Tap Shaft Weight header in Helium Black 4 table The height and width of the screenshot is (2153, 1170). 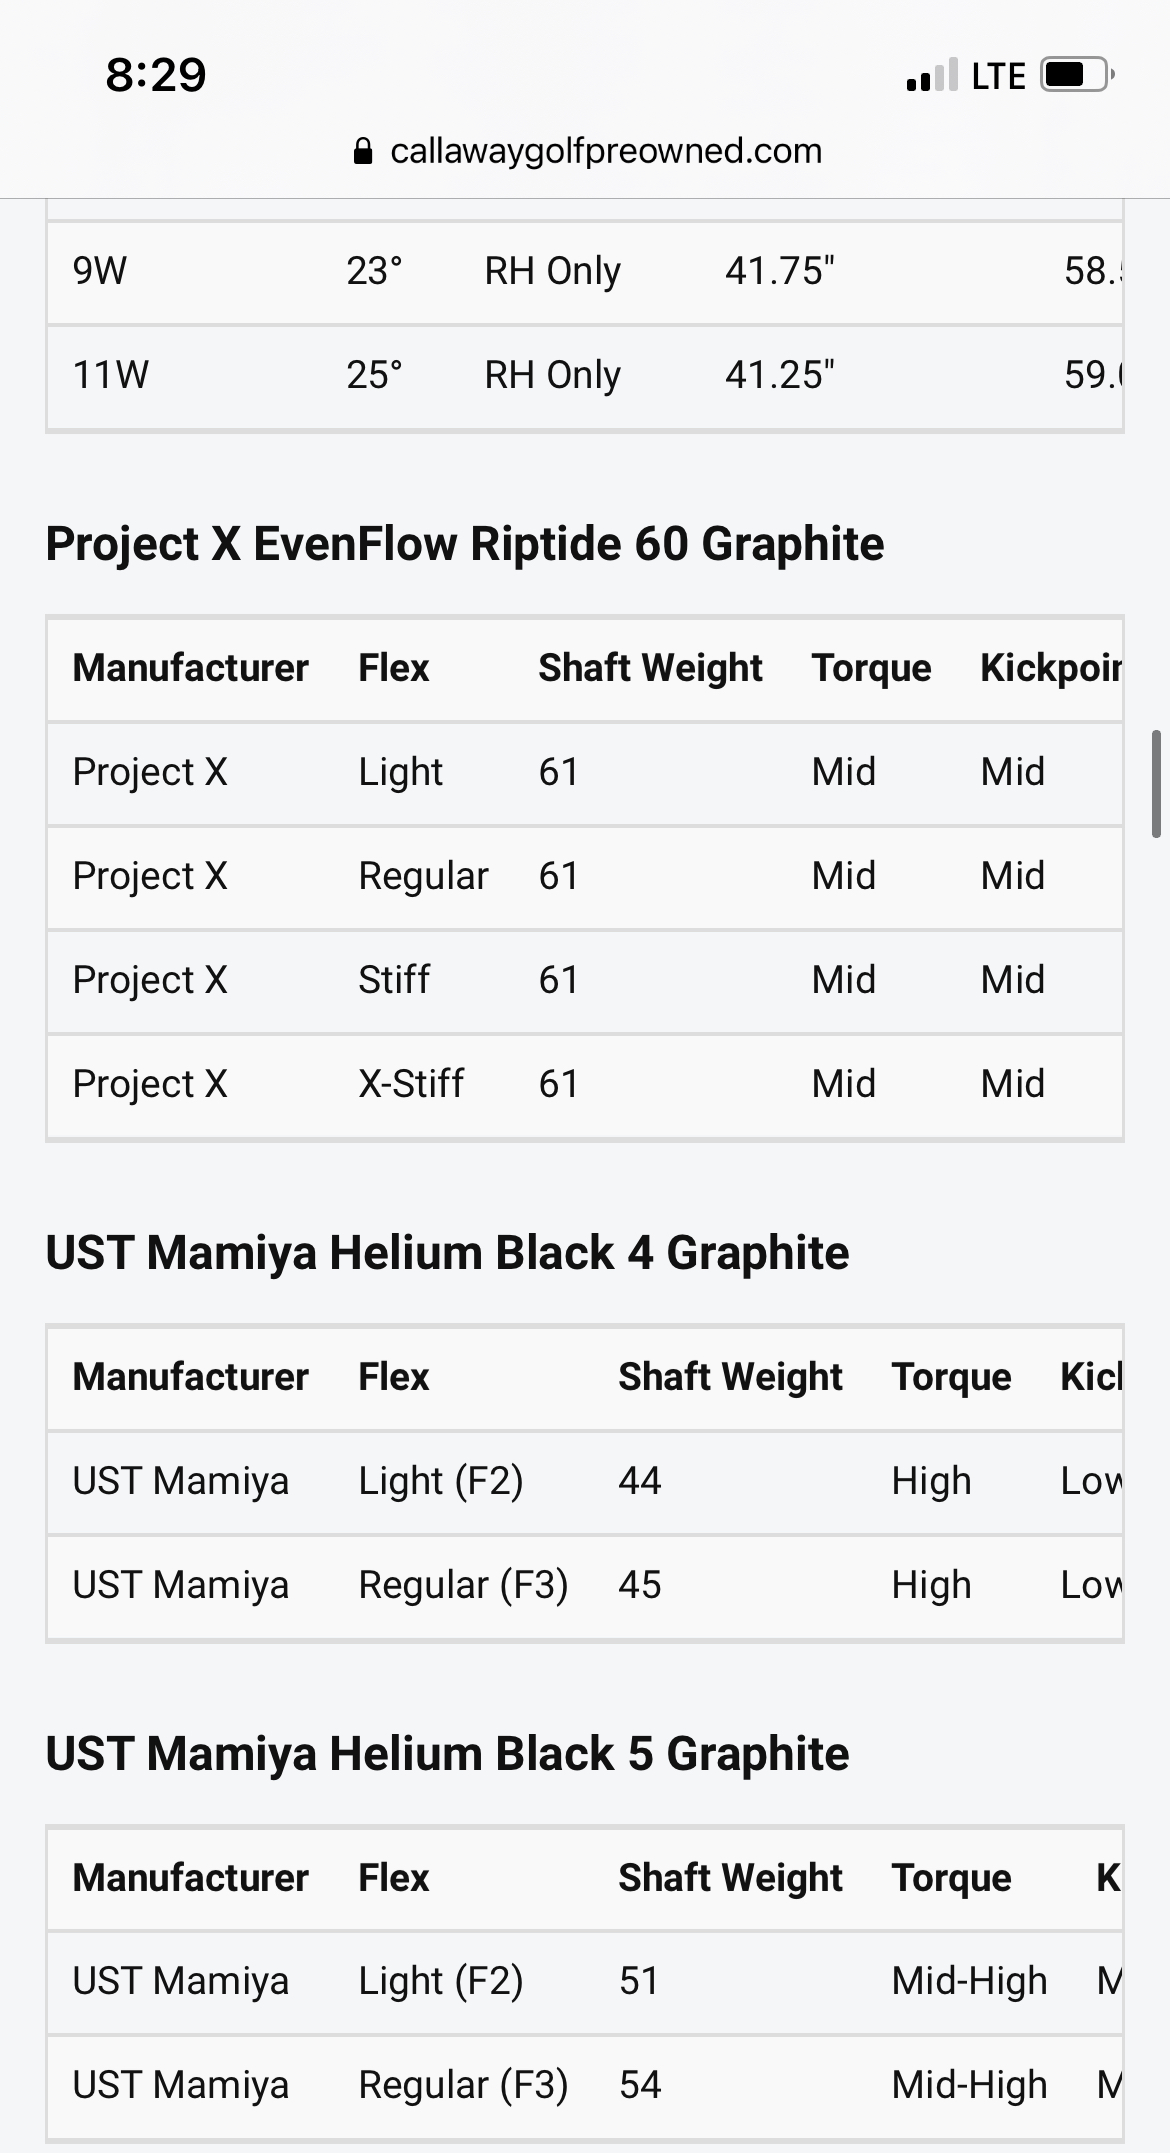[730, 1377]
